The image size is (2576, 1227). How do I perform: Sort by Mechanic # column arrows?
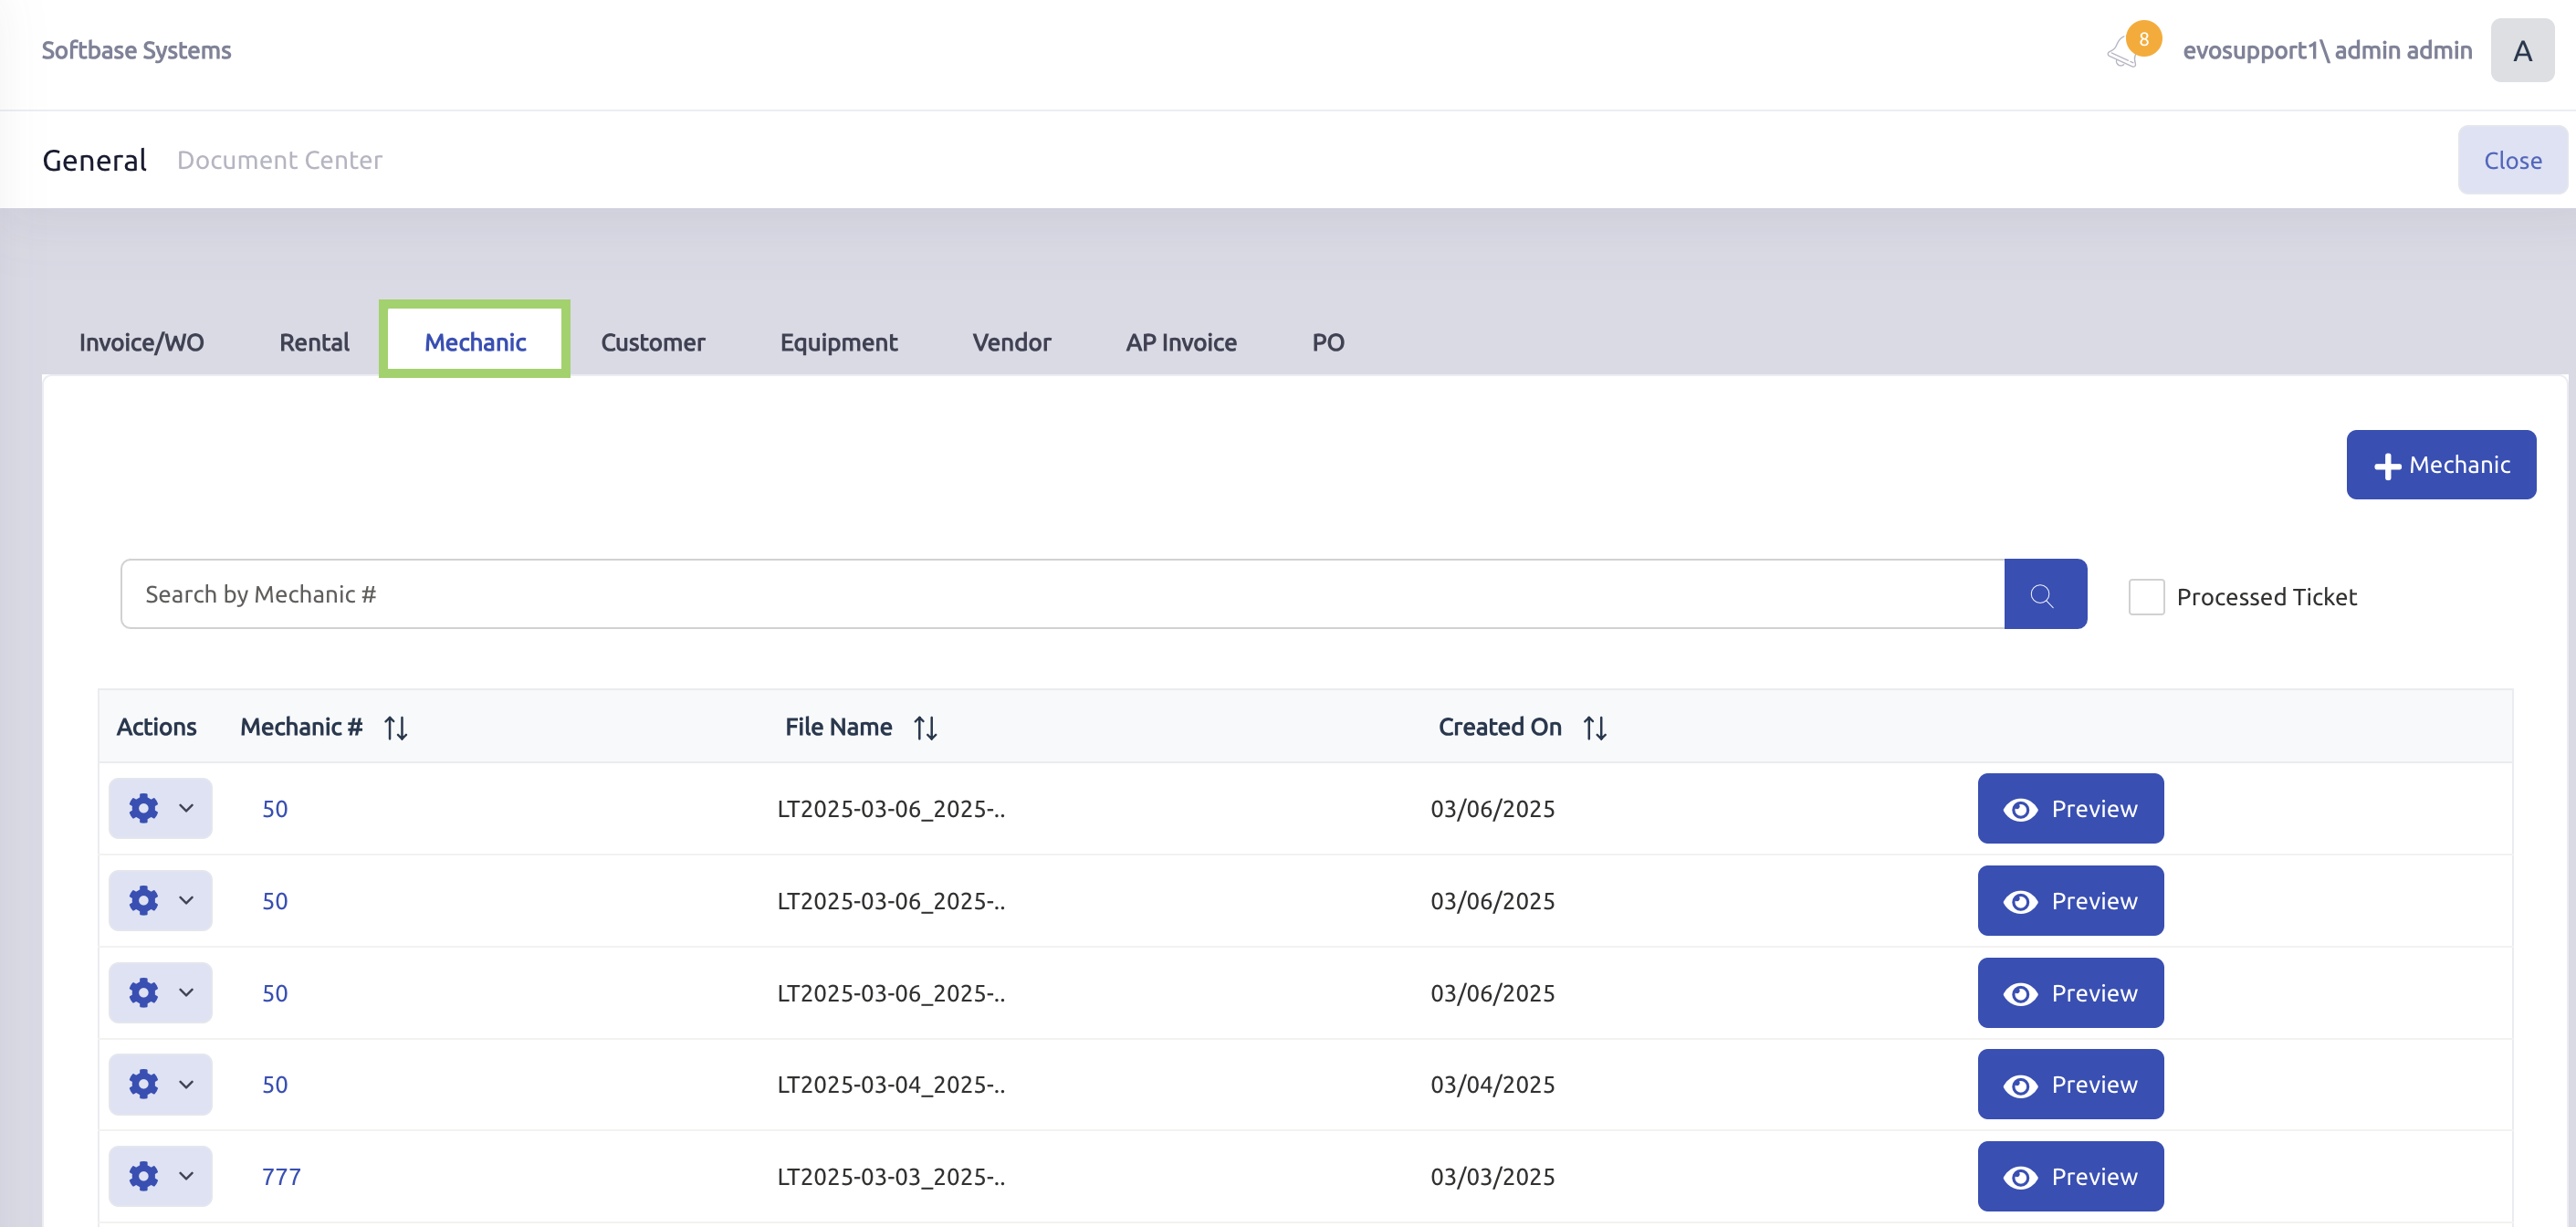(396, 728)
